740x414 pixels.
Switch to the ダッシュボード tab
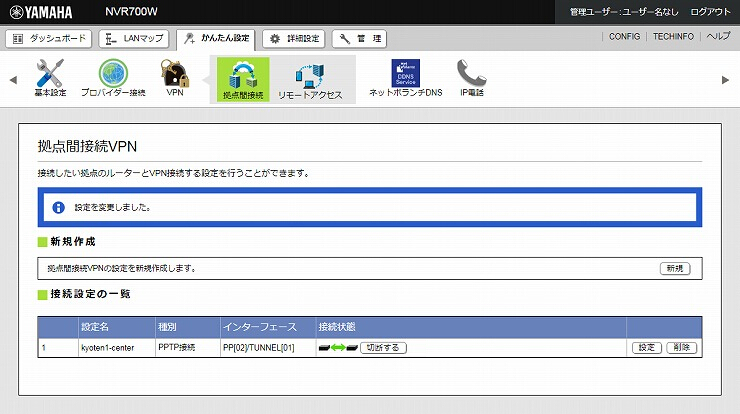[49, 39]
